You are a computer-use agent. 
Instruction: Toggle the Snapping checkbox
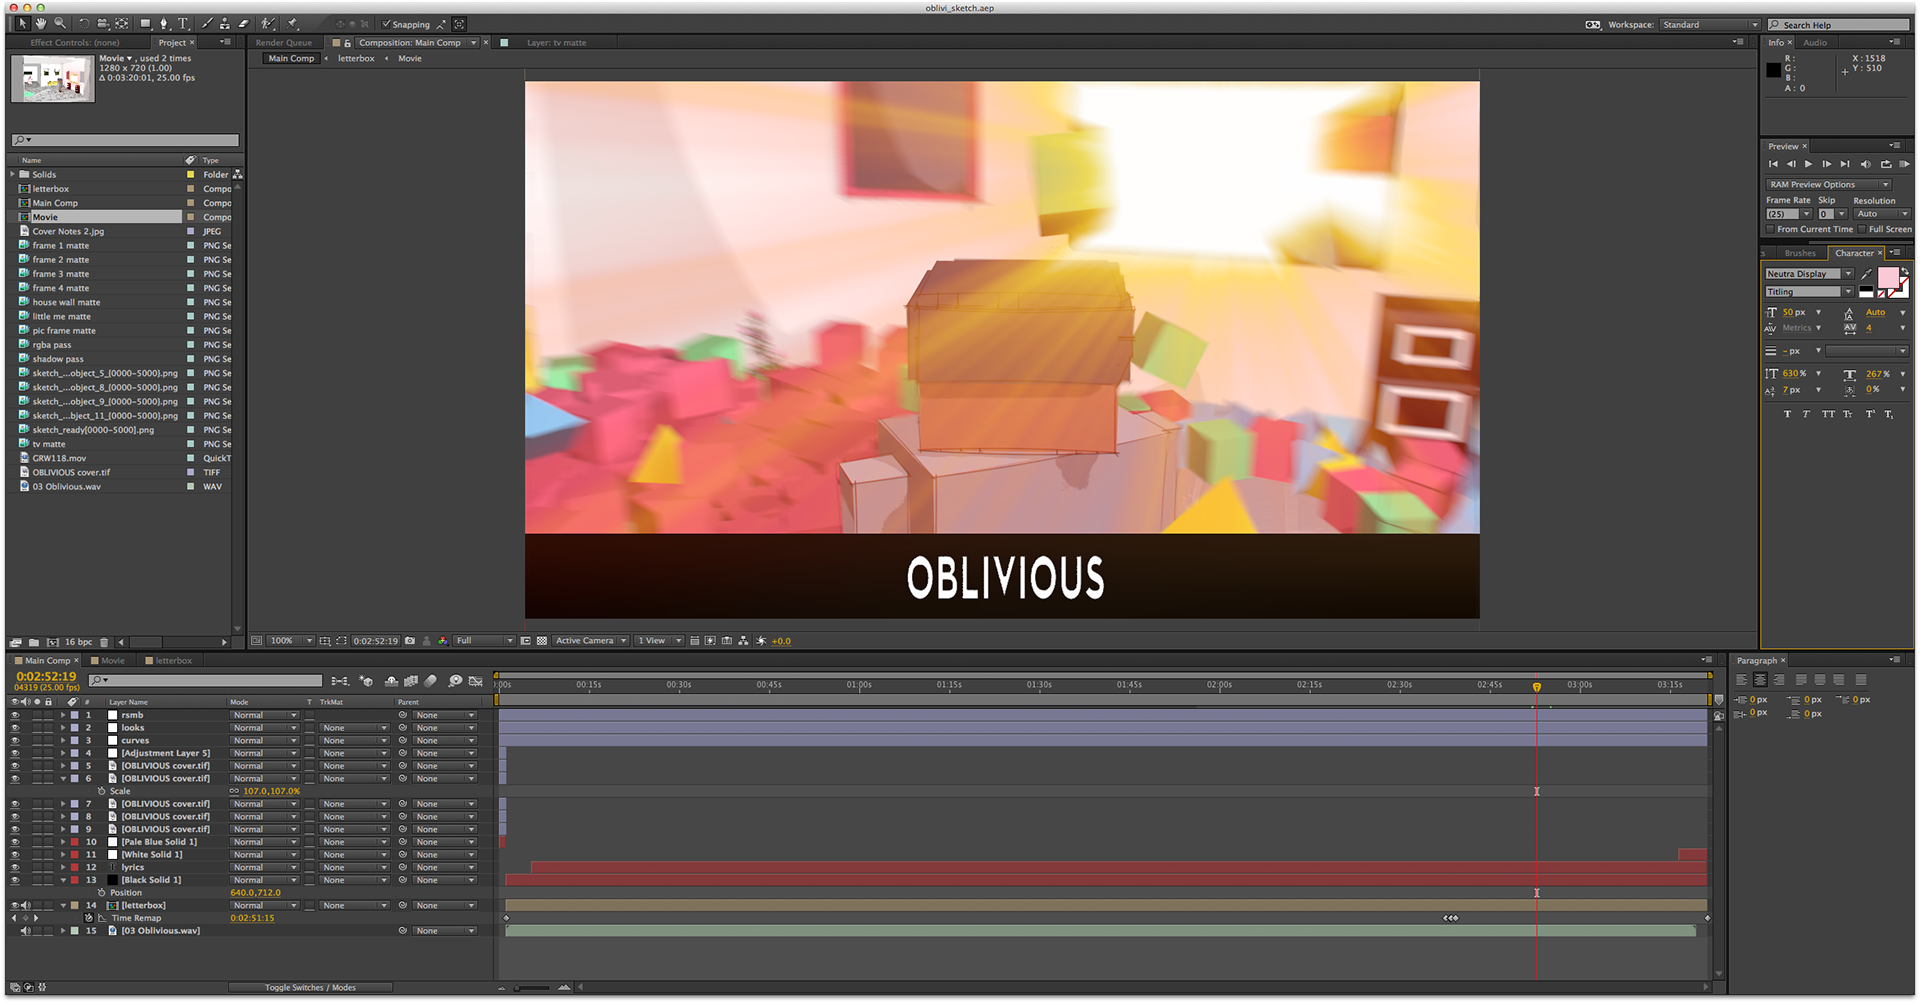click(x=386, y=24)
